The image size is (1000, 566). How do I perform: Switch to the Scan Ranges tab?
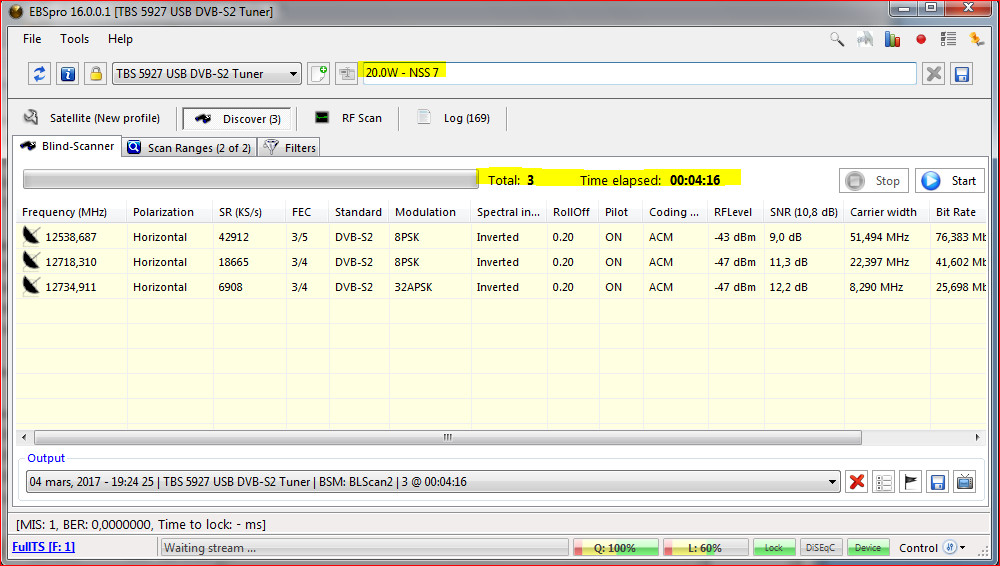(190, 147)
